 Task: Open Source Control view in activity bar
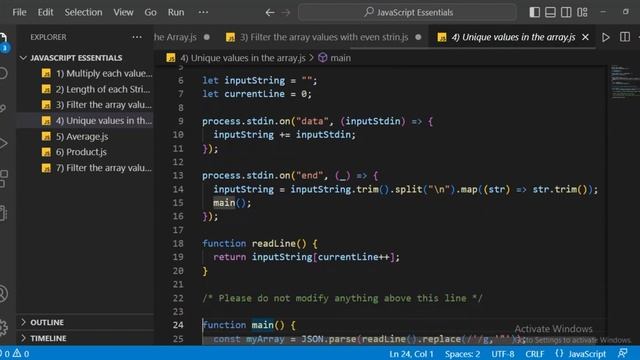click(x=3, y=108)
